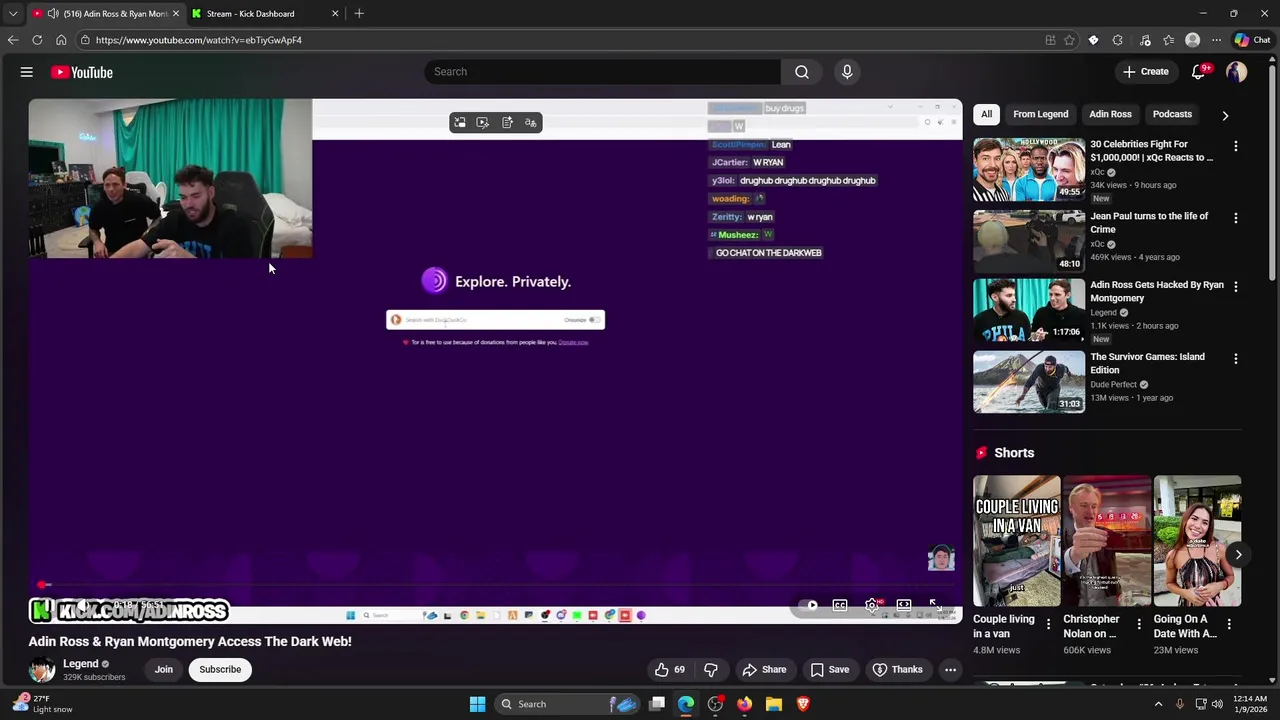1280x720 pixels.
Task: Open Favorites list icon in toolbar
Action: (x=1168, y=40)
